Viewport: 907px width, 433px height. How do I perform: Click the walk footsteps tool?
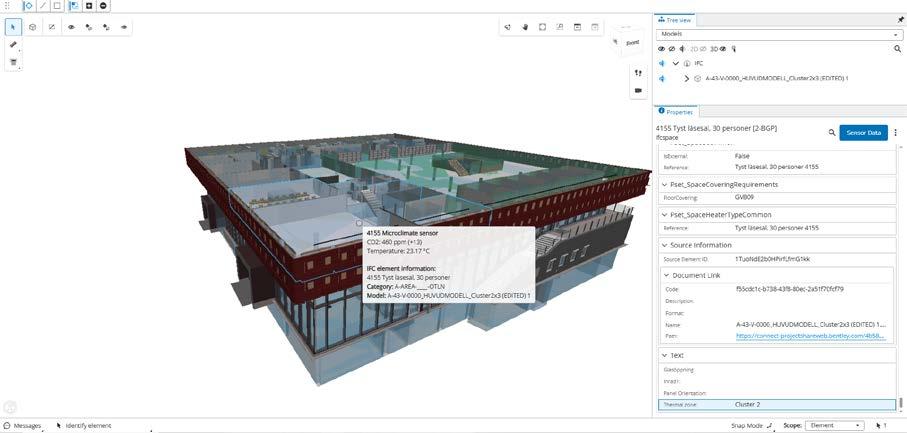(x=638, y=73)
